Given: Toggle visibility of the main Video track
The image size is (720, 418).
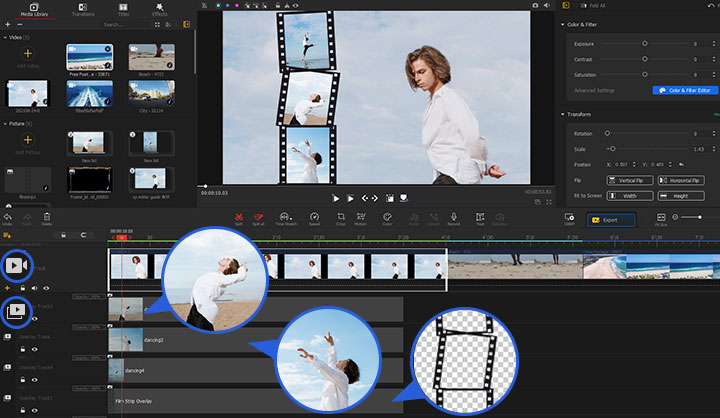Looking at the screenshot, I should 46,288.
